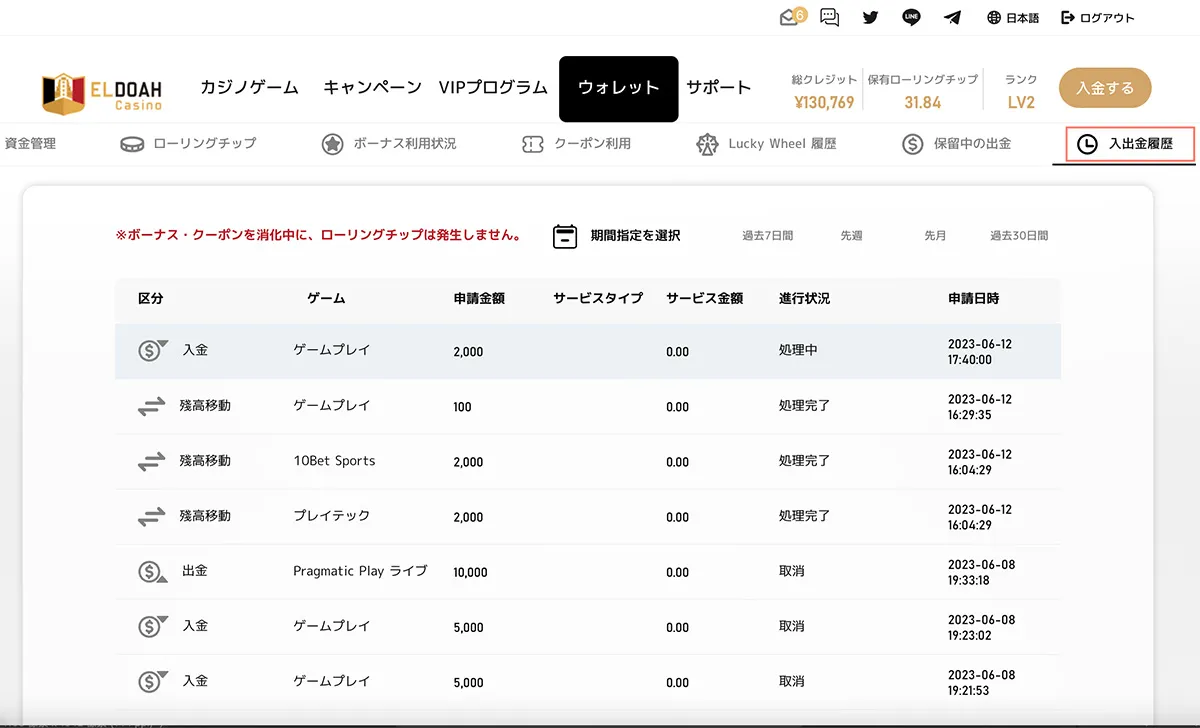Screen dimensions: 1200x728
Task: Switch to the ローリングチップ tab
Action: tap(188, 143)
